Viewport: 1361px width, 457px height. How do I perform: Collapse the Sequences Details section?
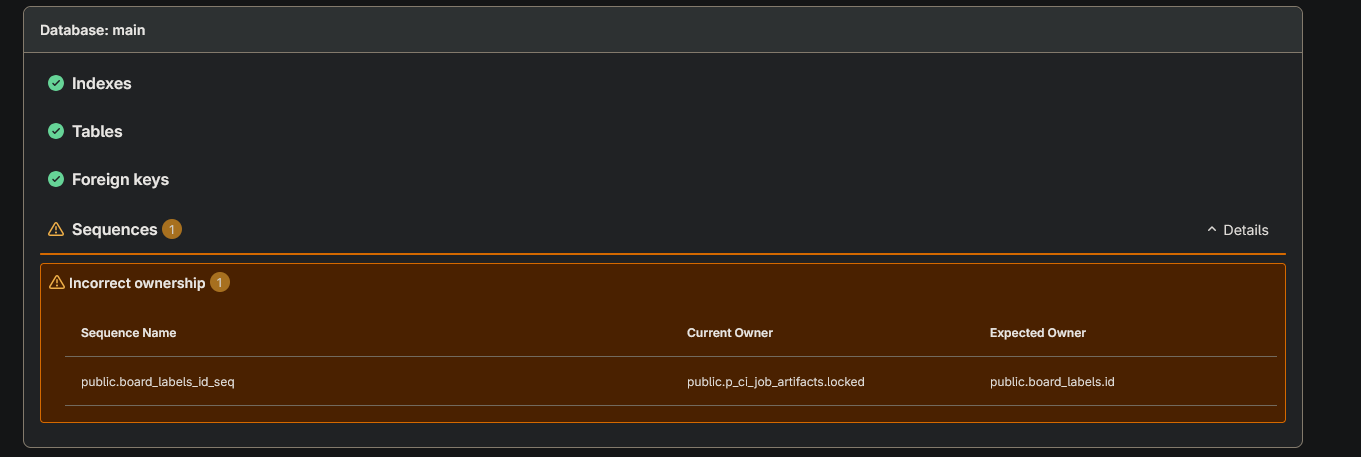(x=1237, y=230)
